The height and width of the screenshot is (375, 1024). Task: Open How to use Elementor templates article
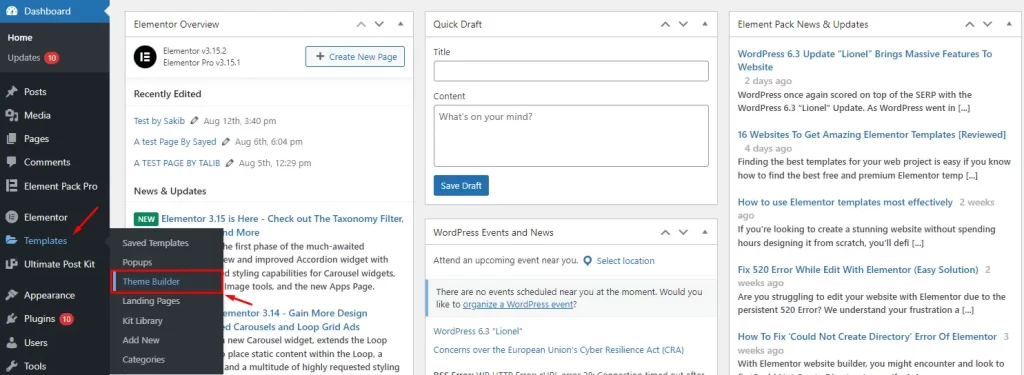(x=845, y=203)
